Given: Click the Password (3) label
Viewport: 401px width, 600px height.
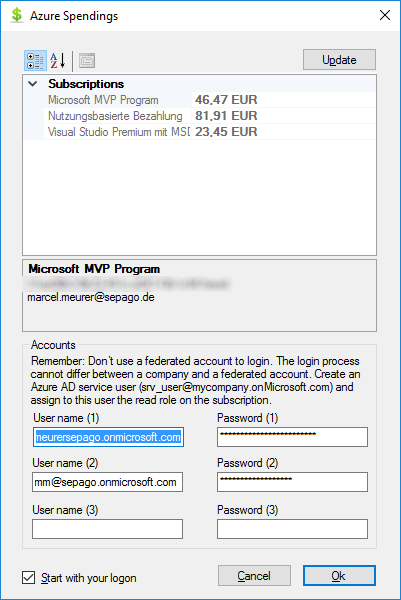Looking at the screenshot, I should pos(248,510).
